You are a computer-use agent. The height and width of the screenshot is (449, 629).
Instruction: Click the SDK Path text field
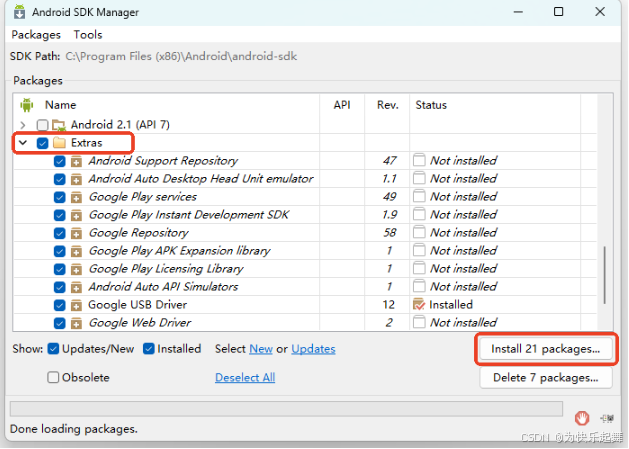(181, 56)
